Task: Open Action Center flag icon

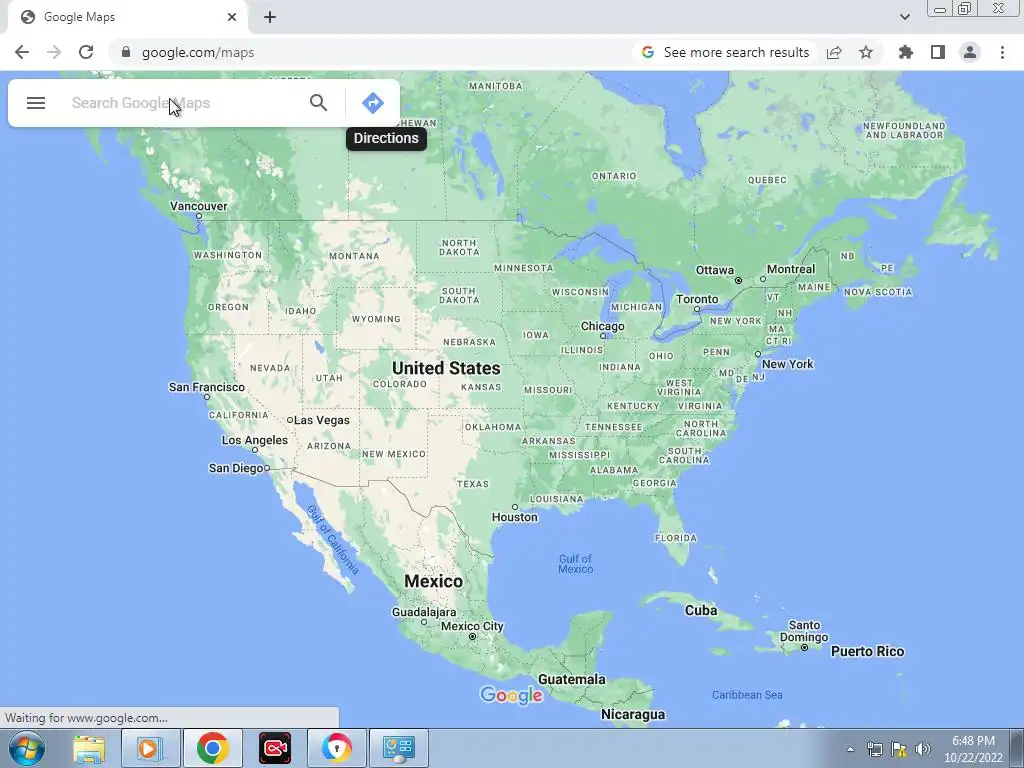Action: pyautogui.click(x=899, y=749)
